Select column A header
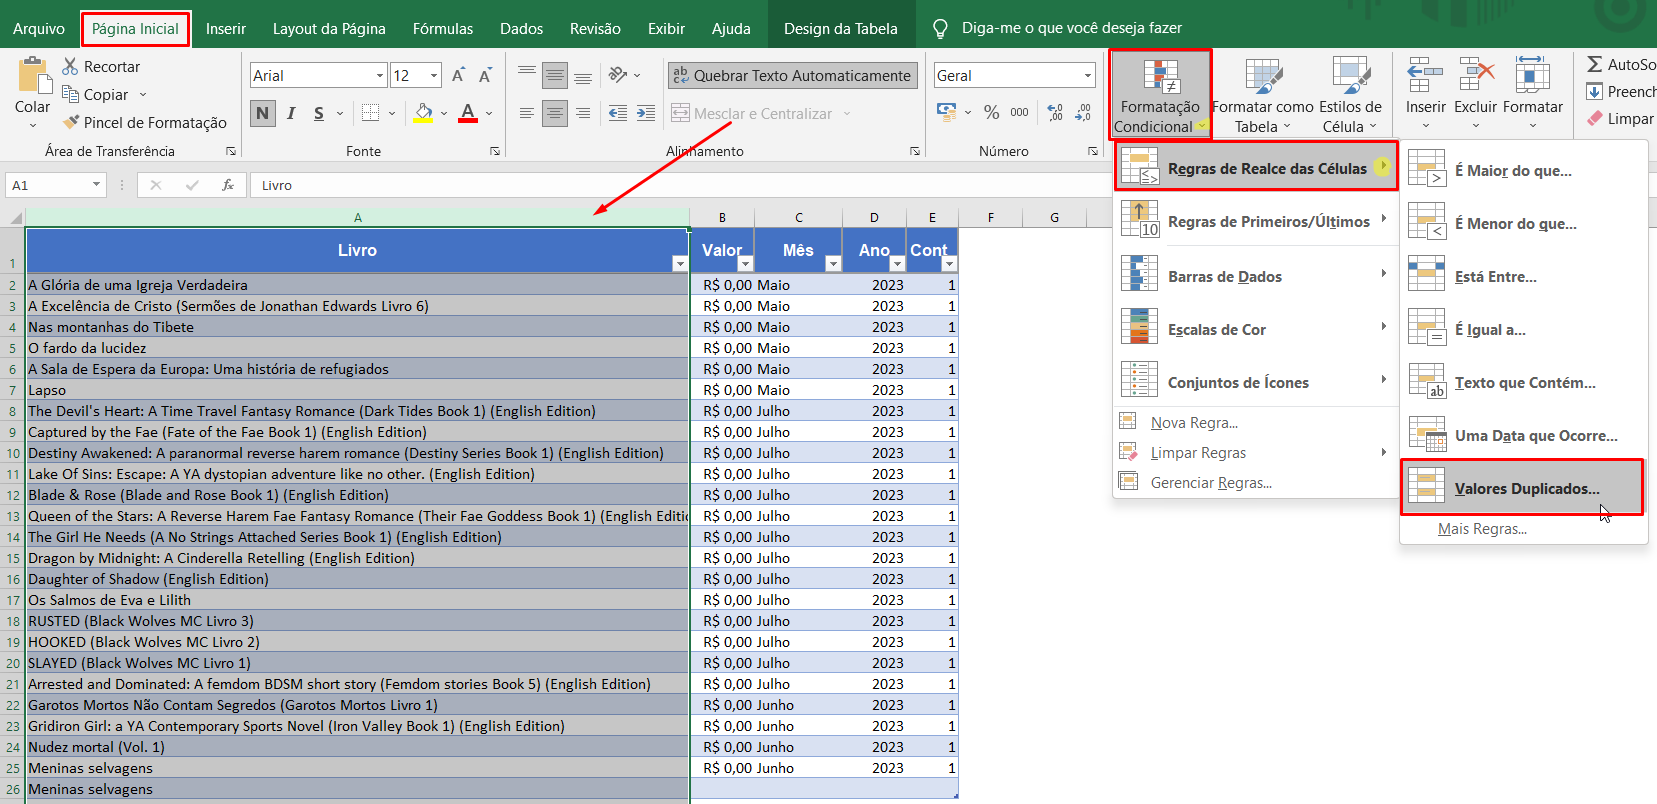The height and width of the screenshot is (804, 1657). [x=357, y=217]
